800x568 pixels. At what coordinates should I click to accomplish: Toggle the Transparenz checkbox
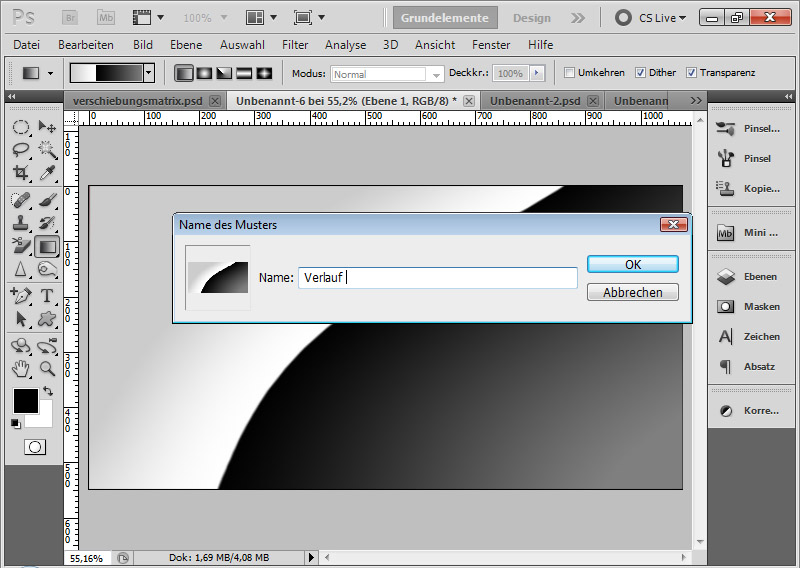tap(692, 73)
